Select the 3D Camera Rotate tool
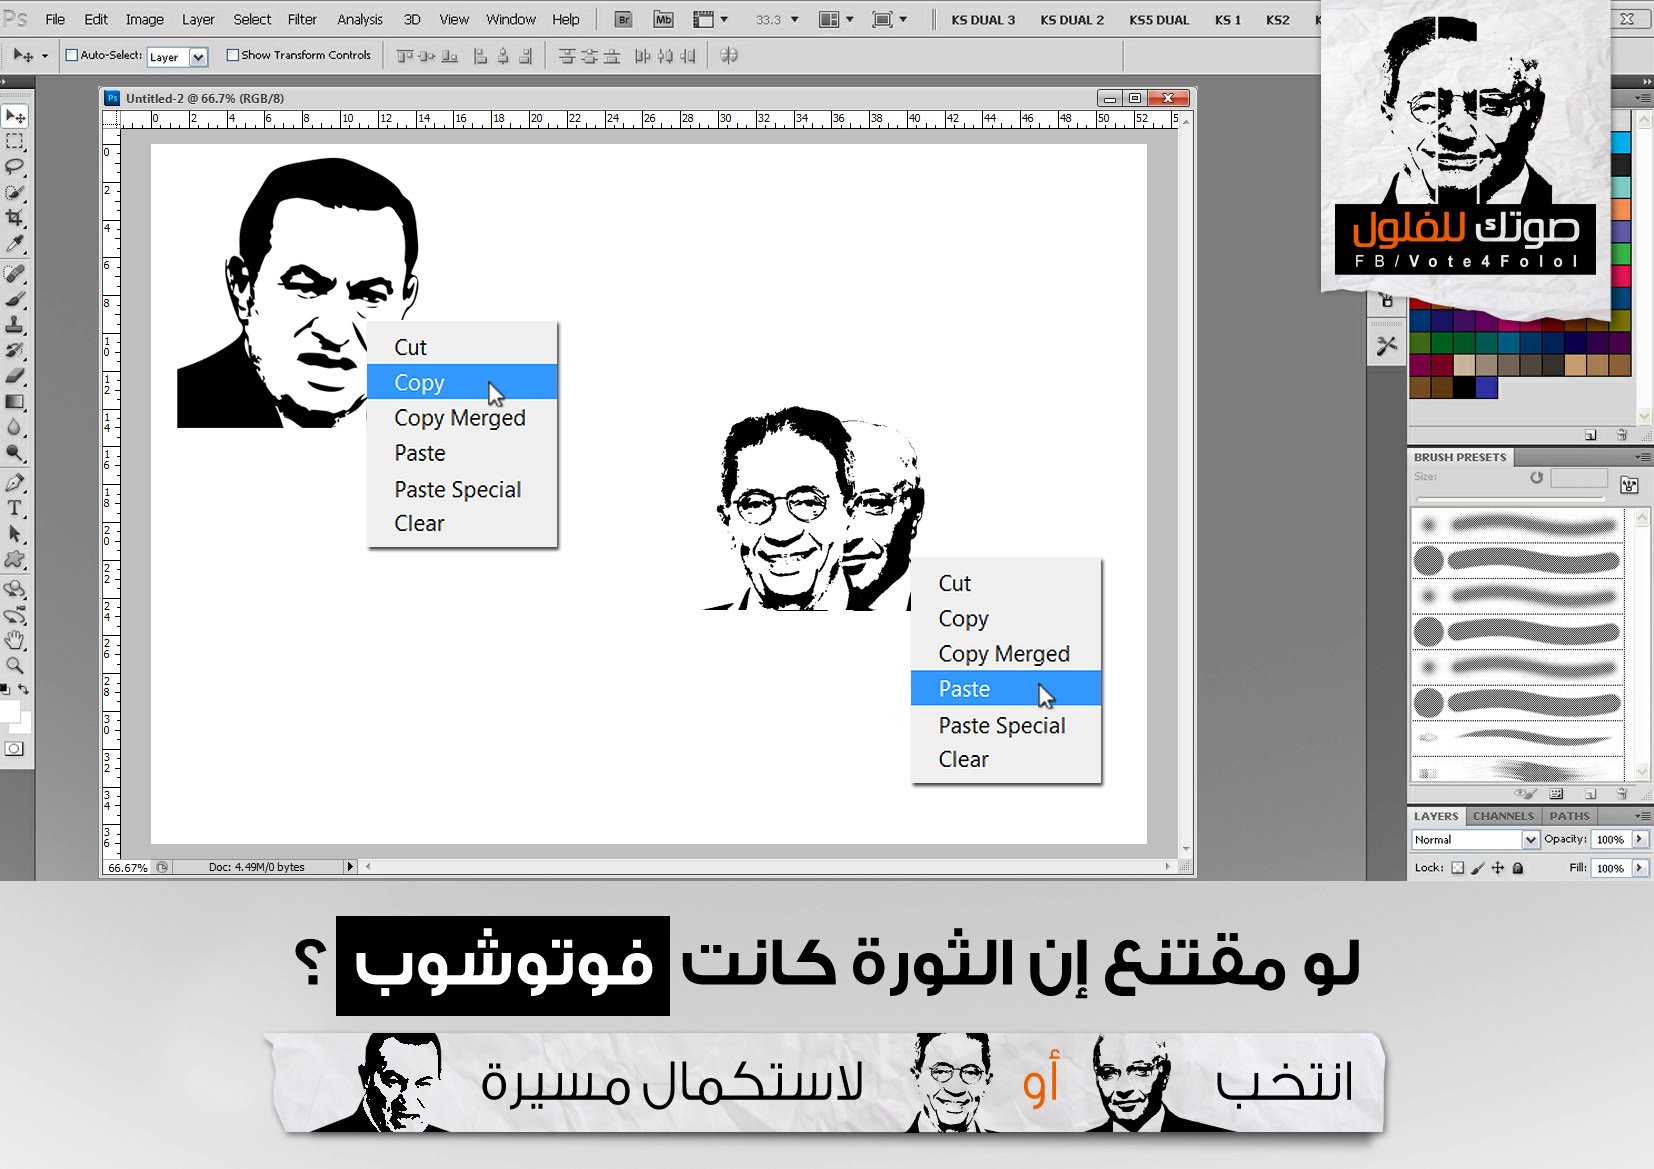 click(x=15, y=615)
